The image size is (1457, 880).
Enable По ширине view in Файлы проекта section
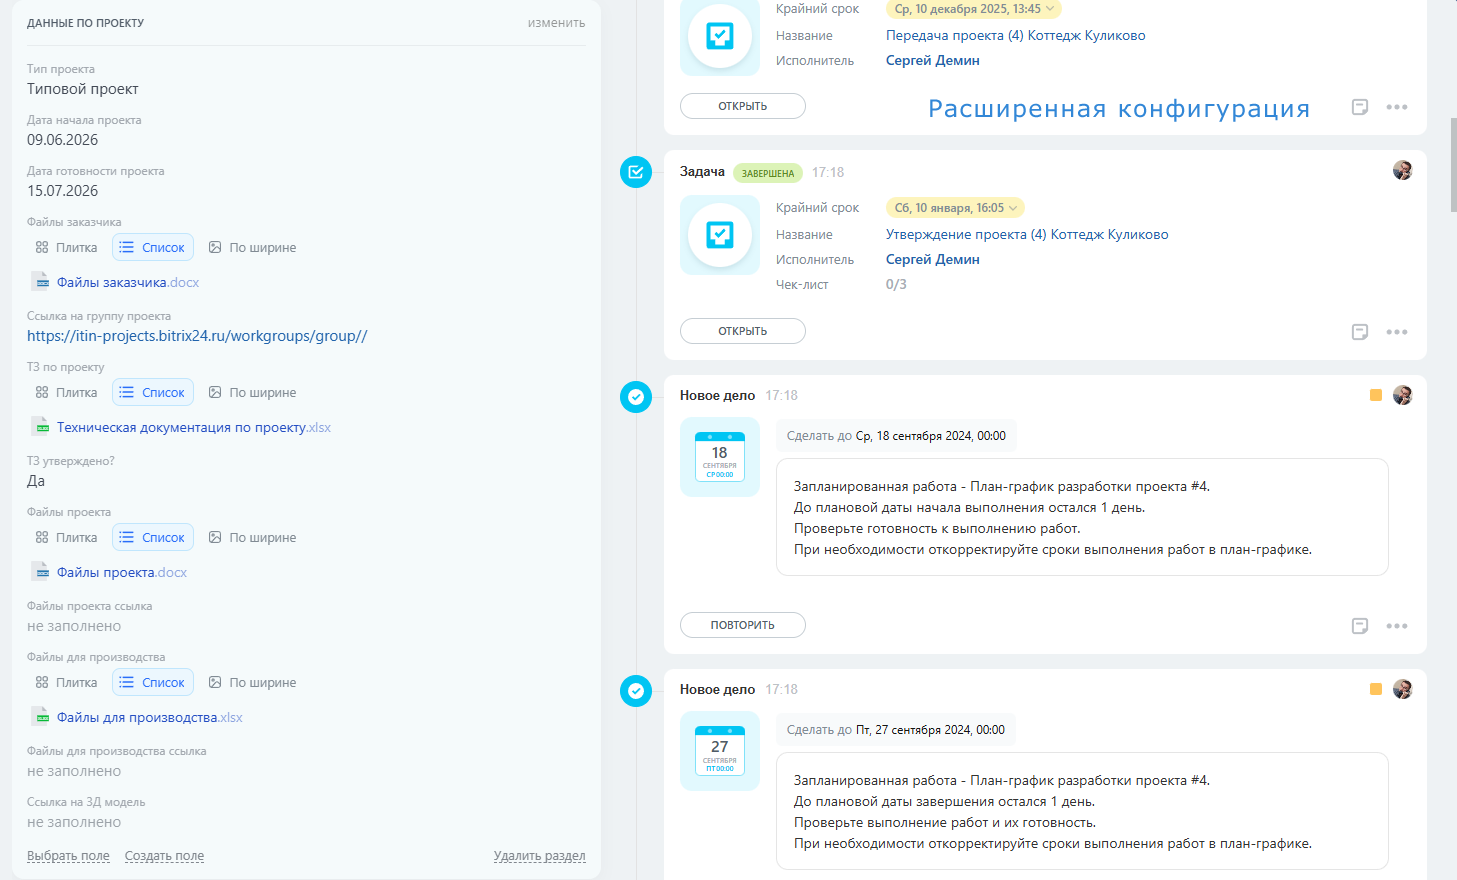tap(252, 537)
